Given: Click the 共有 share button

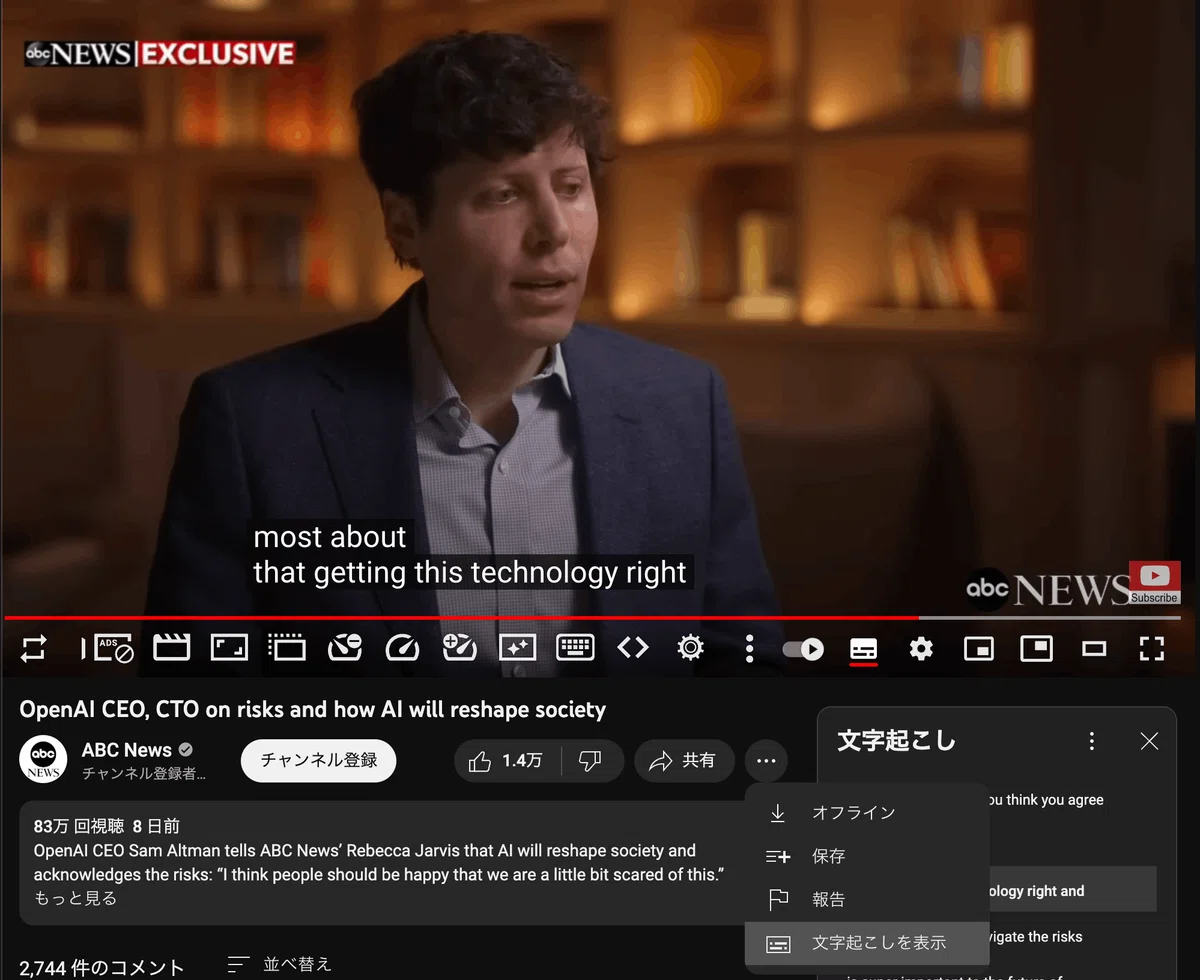Looking at the screenshot, I should pos(684,761).
